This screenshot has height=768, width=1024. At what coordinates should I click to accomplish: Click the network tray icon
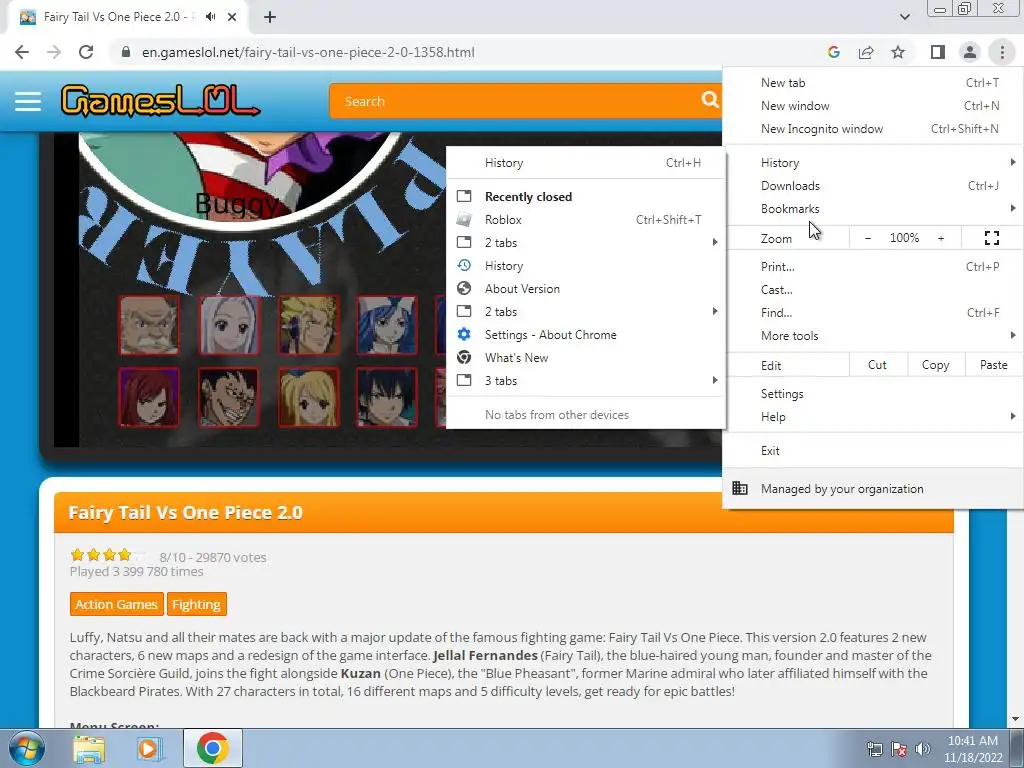pos(874,749)
